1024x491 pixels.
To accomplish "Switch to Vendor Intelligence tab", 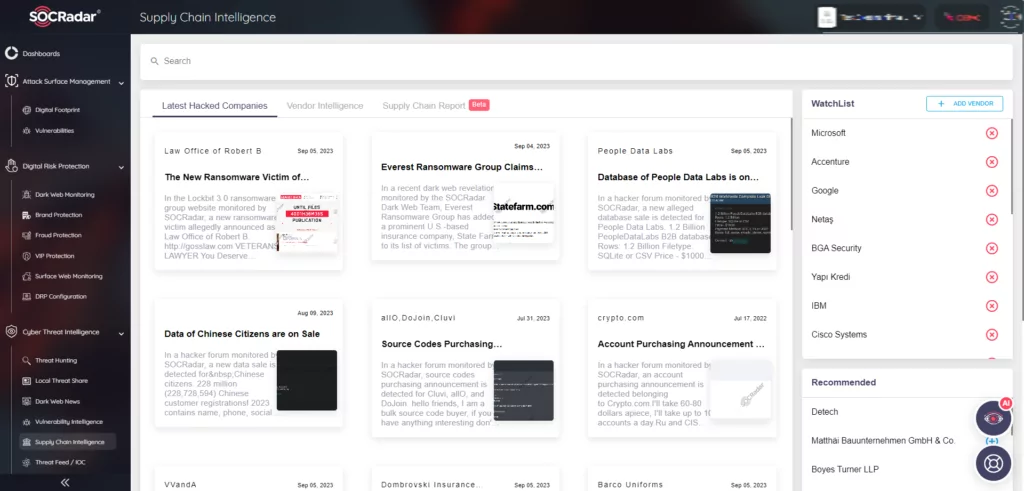I will pos(325,106).
